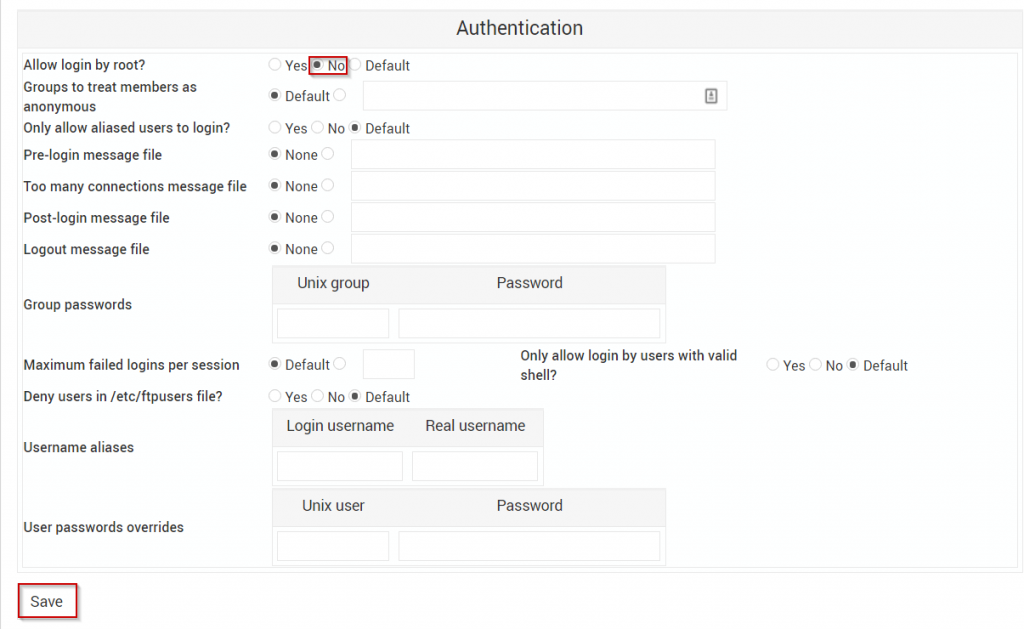Choose "Default" for Maximum failed logins per session
The height and width of the screenshot is (629, 1024).
[x=275, y=364]
